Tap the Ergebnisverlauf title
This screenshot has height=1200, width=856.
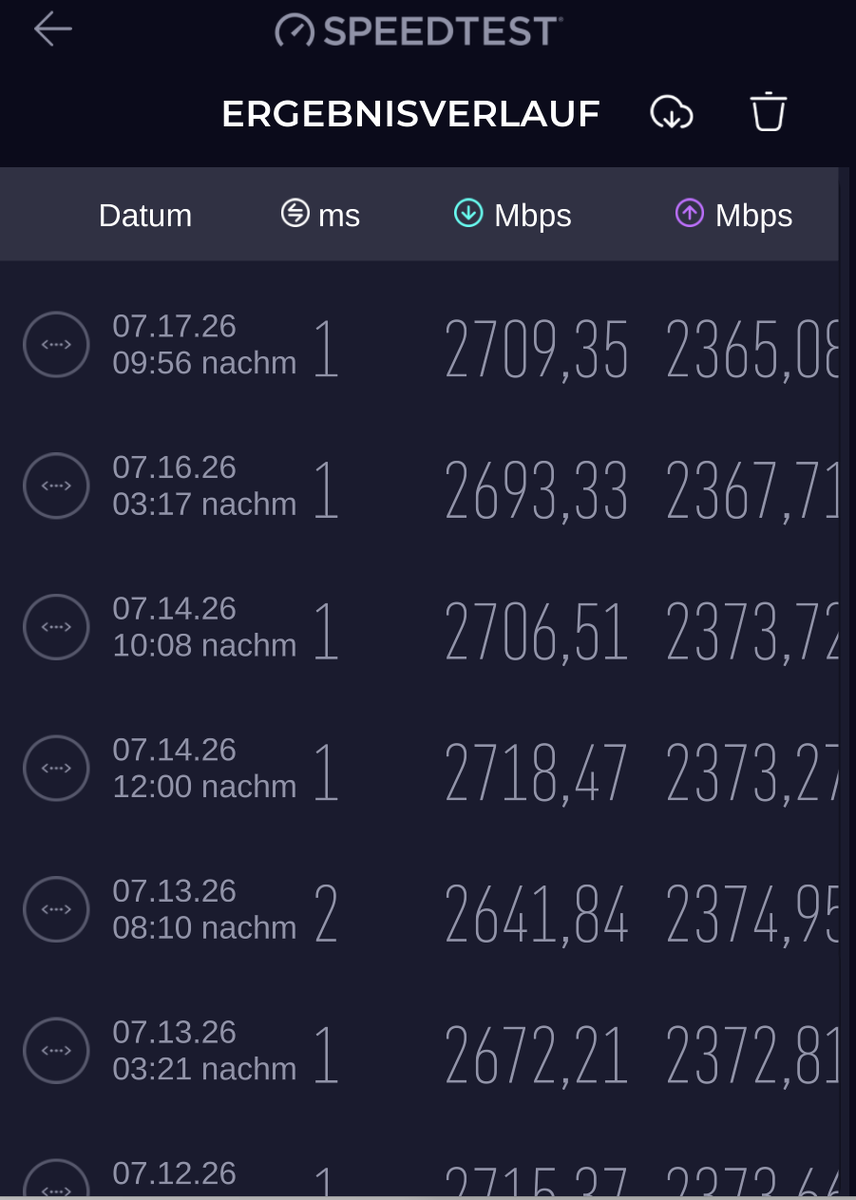pos(410,114)
